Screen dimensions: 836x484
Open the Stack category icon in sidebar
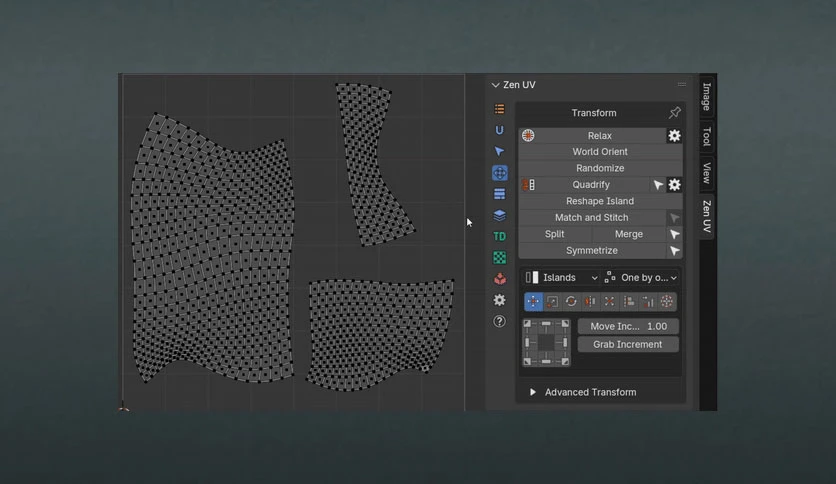(500, 194)
